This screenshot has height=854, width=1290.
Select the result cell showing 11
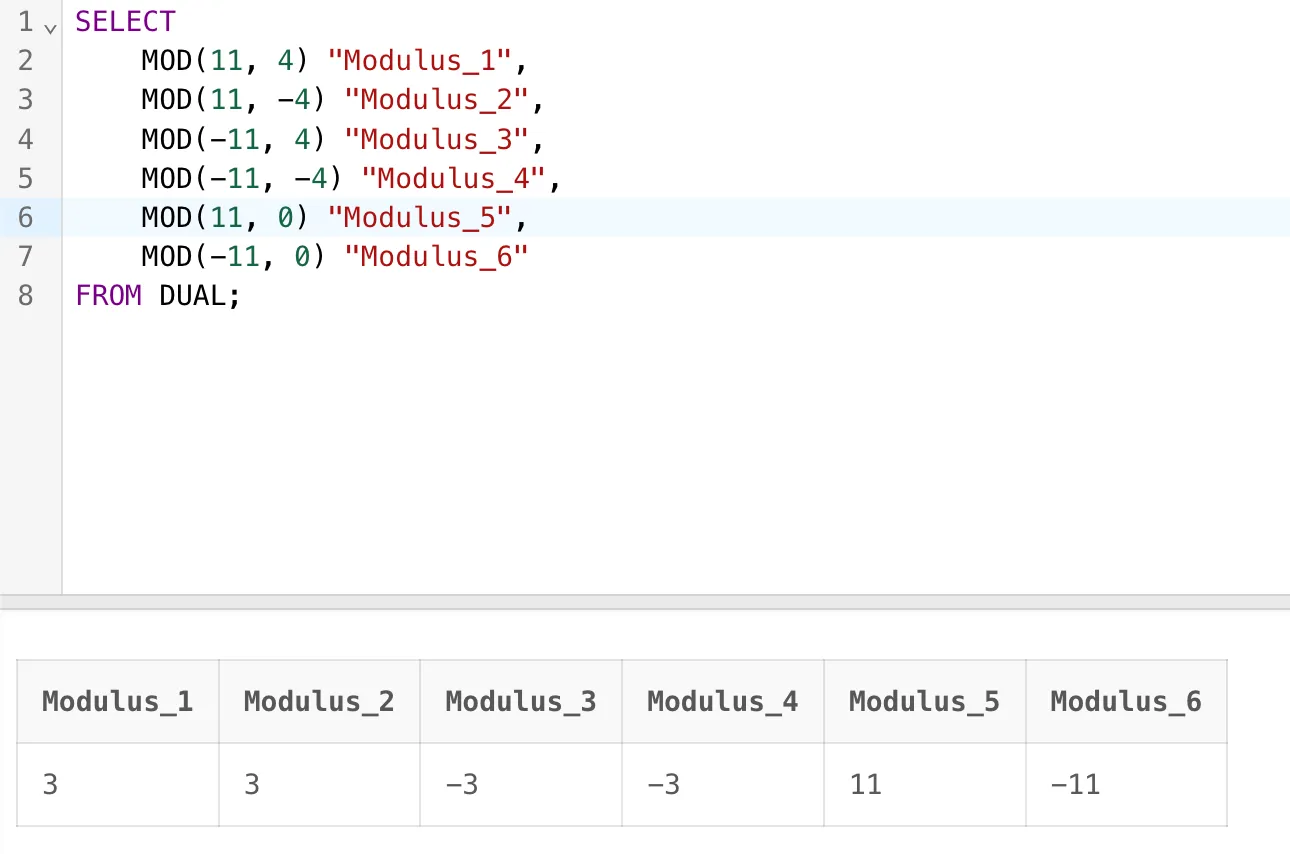[x=925, y=784]
